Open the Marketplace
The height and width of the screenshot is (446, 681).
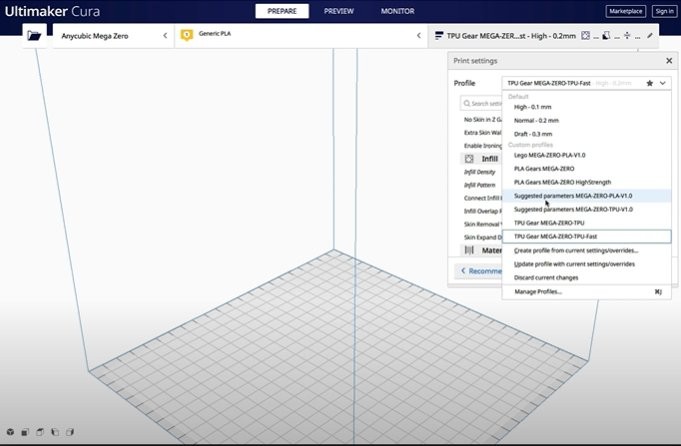[x=626, y=11]
